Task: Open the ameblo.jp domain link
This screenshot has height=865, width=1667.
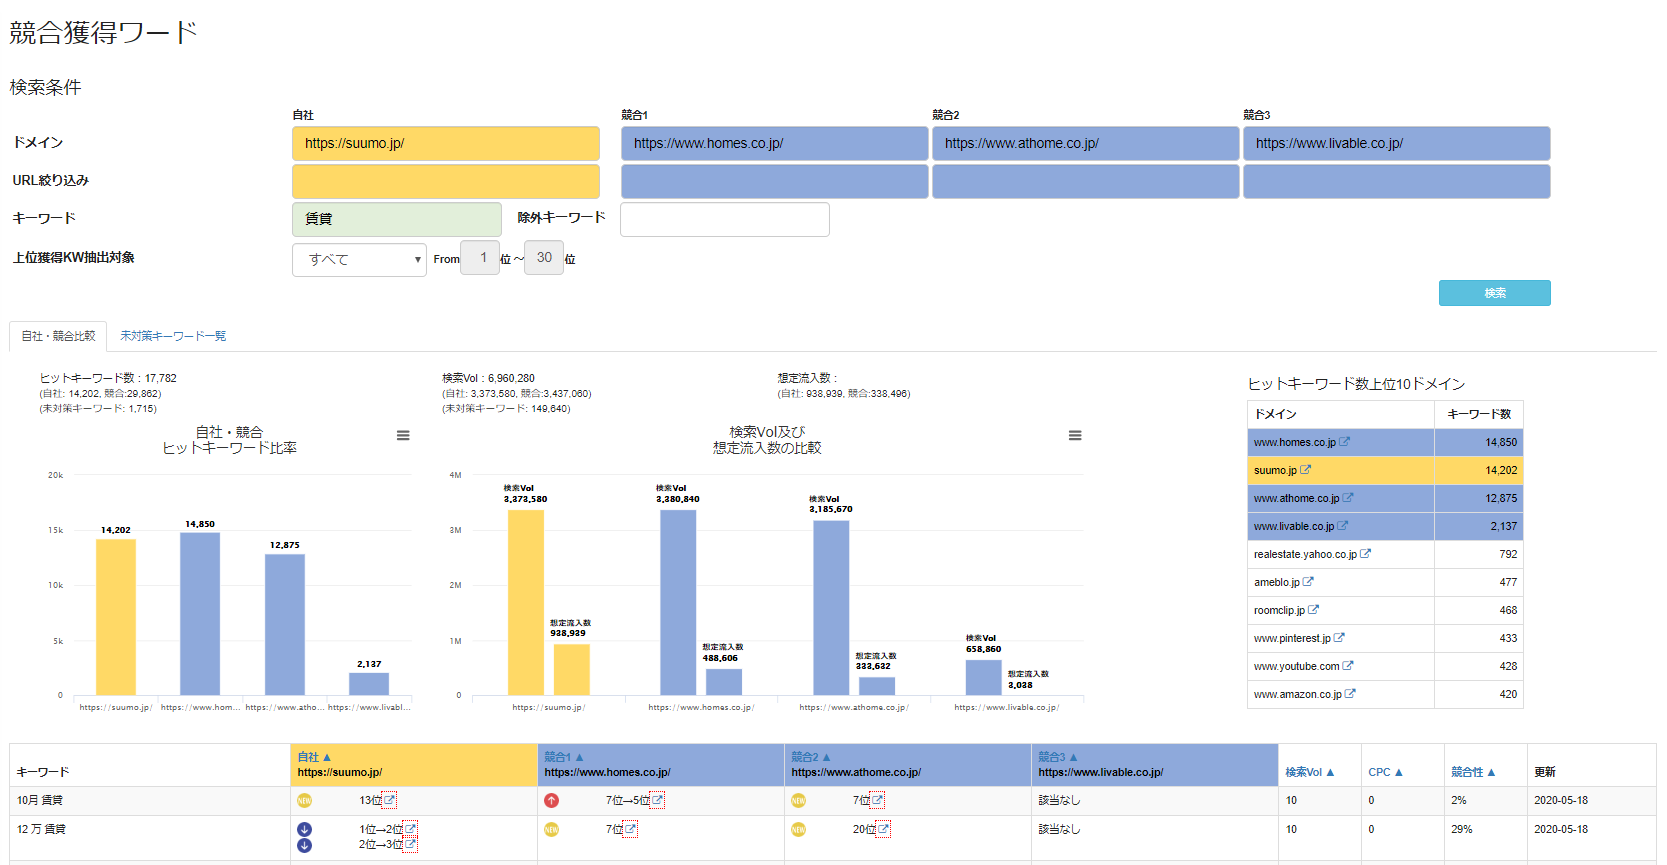Action: [x=1276, y=582]
